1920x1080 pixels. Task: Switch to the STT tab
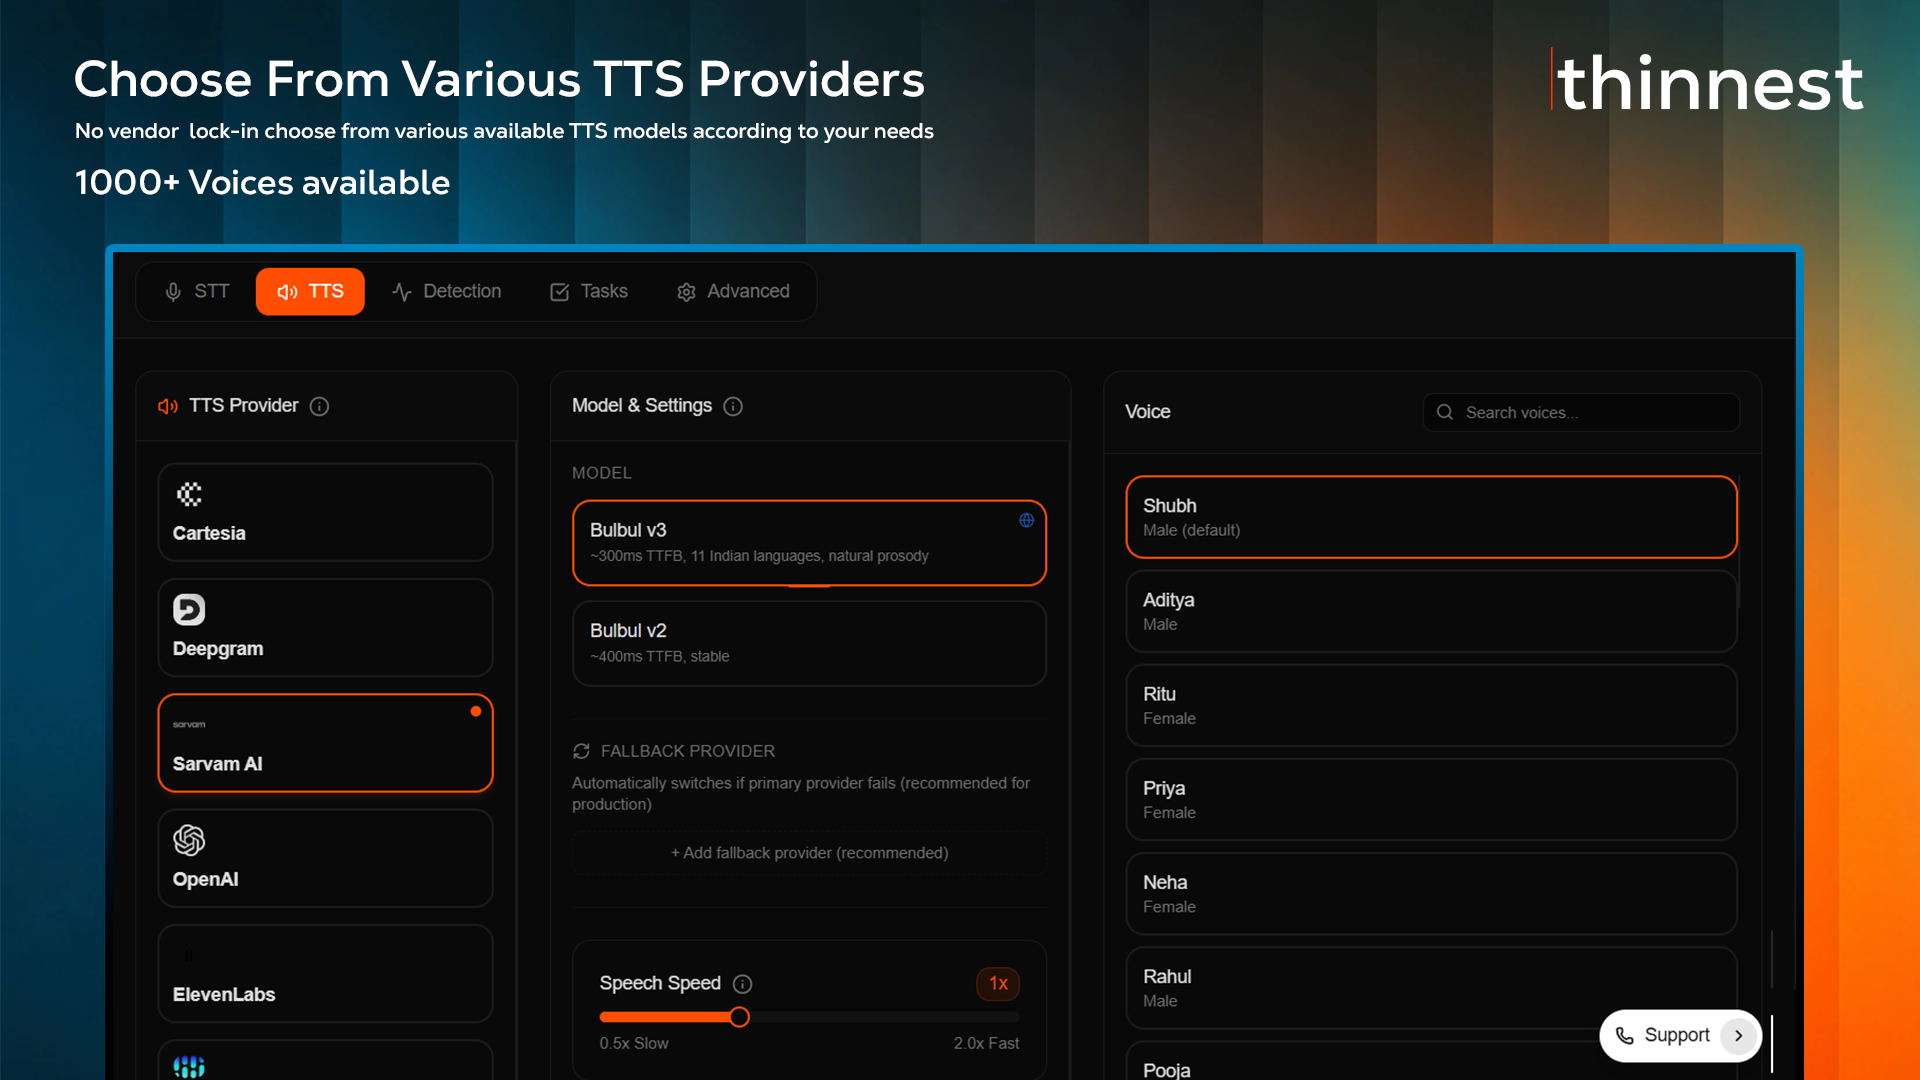197,291
